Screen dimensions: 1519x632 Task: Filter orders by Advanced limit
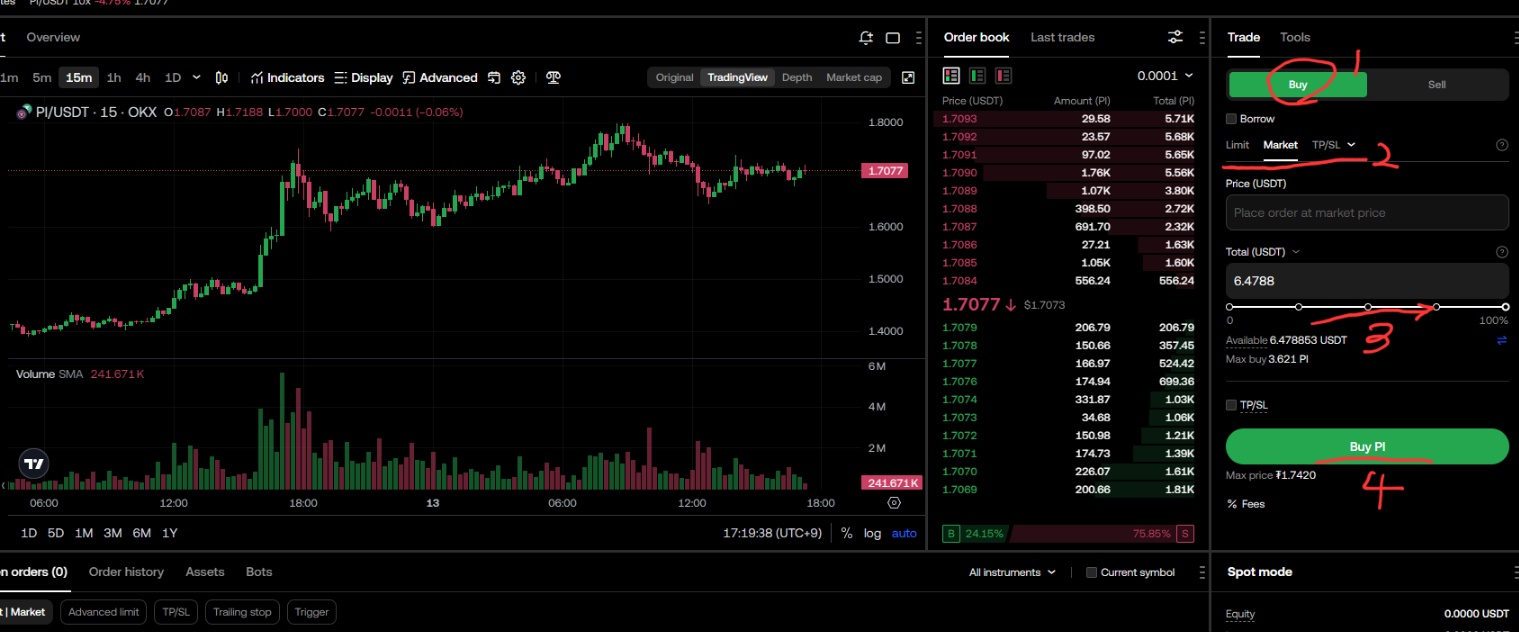(x=105, y=612)
